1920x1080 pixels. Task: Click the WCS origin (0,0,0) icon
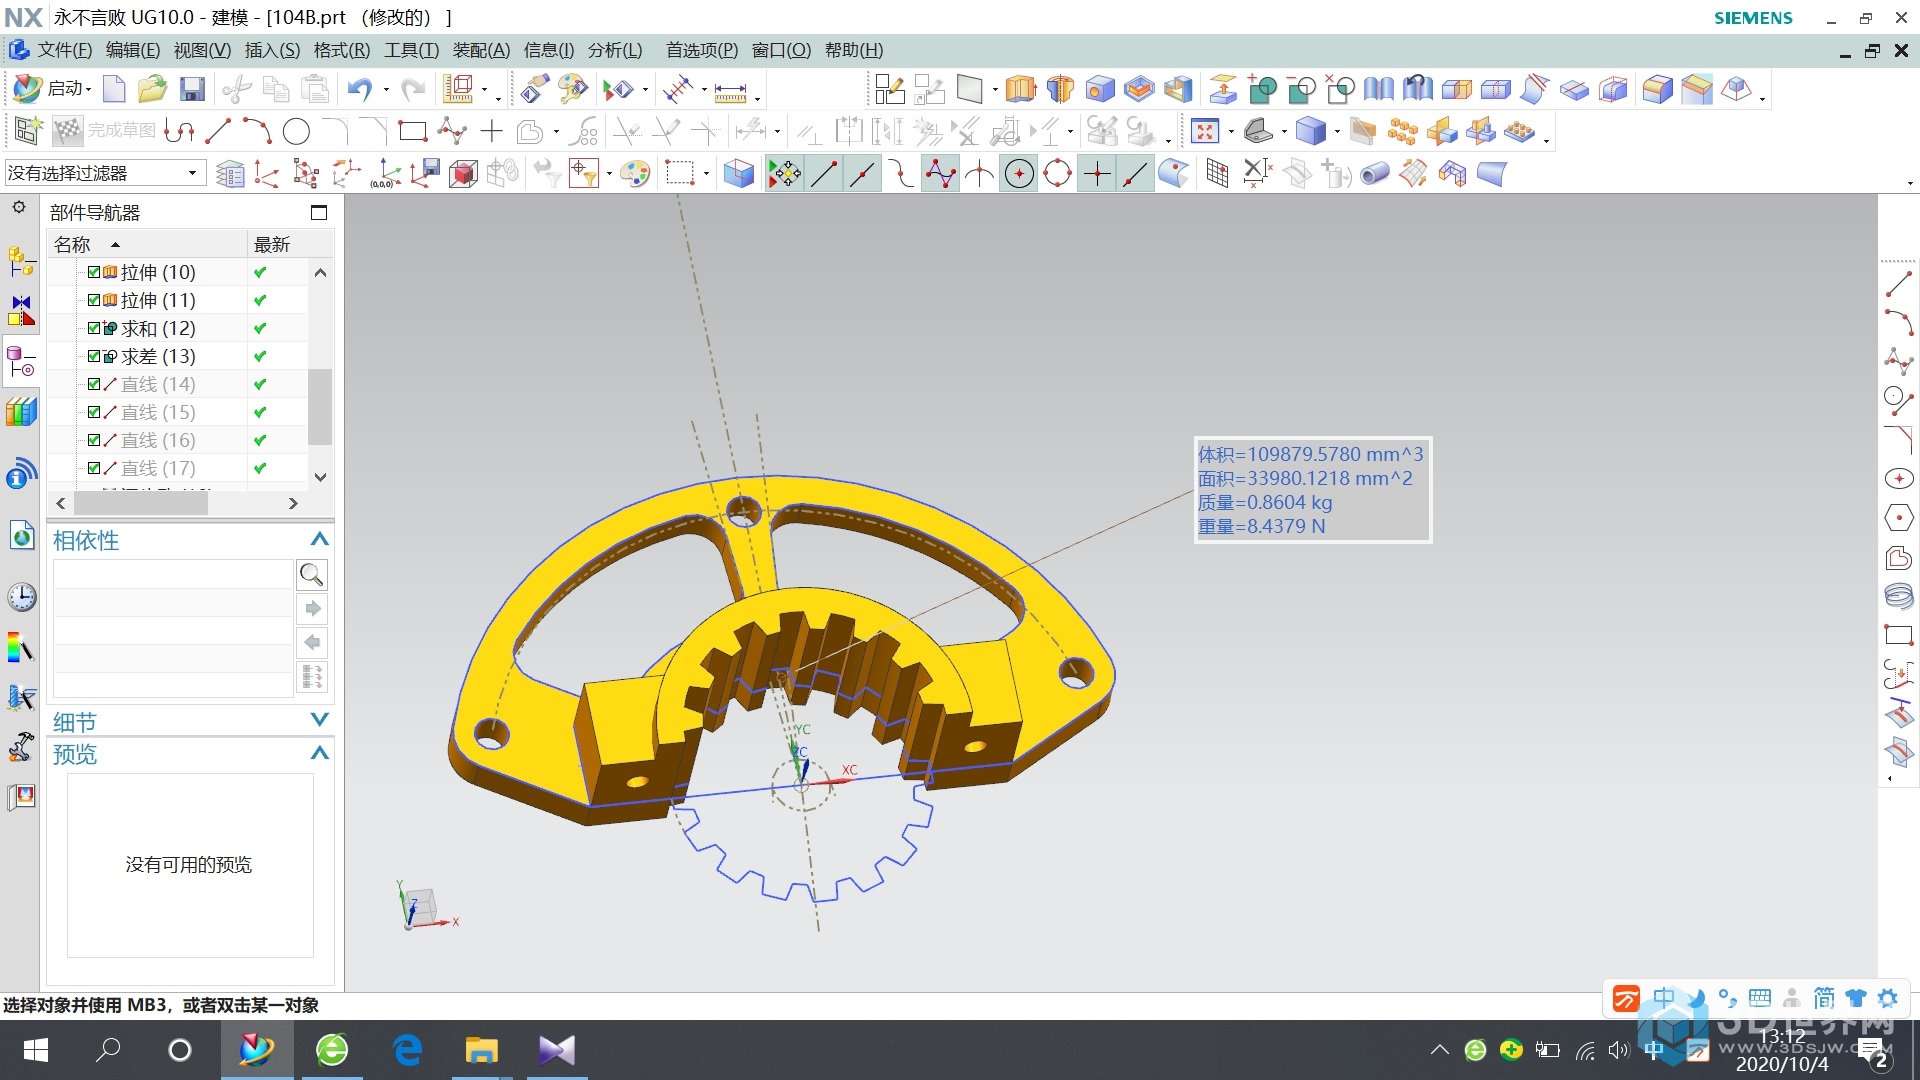[x=385, y=173]
